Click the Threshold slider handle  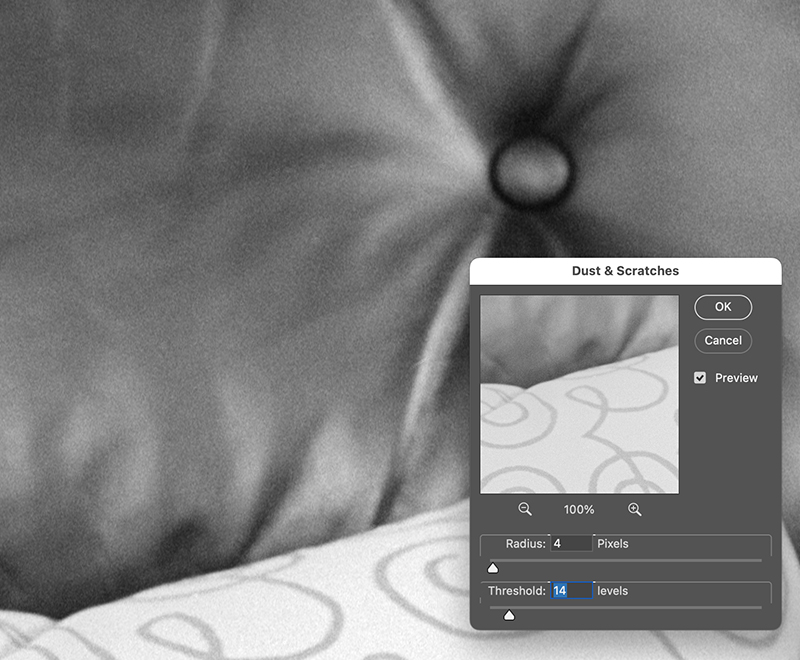tap(509, 614)
